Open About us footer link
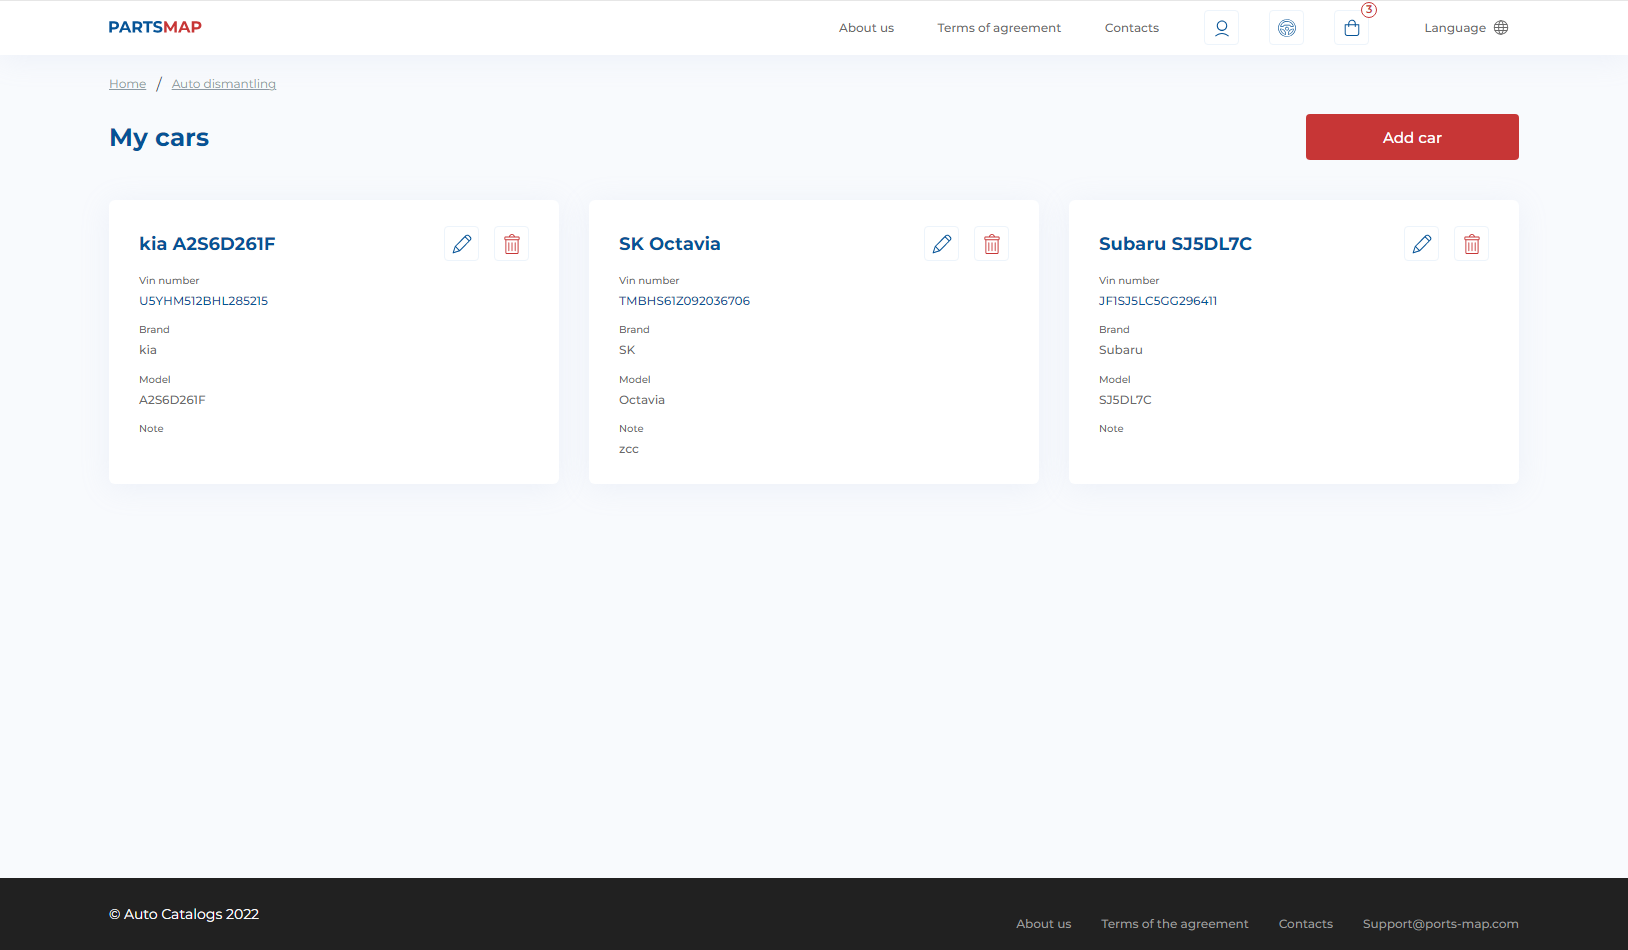 (x=1043, y=924)
